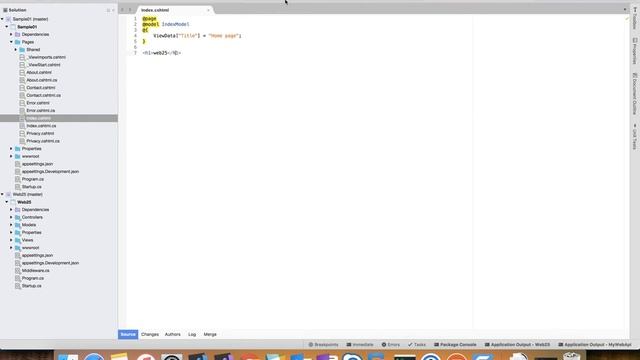
Task: Click the Shared folder icon
Action: pos(22,50)
